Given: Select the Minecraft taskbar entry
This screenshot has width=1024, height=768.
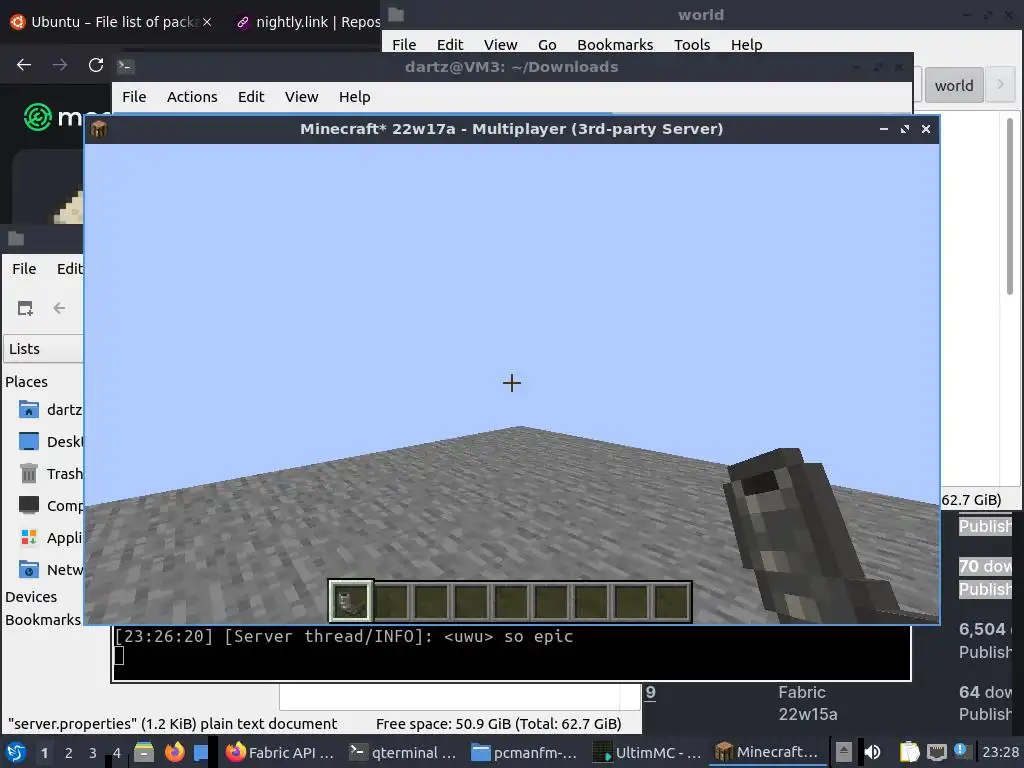Looking at the screenshot, I should click(x=768, y=752).
